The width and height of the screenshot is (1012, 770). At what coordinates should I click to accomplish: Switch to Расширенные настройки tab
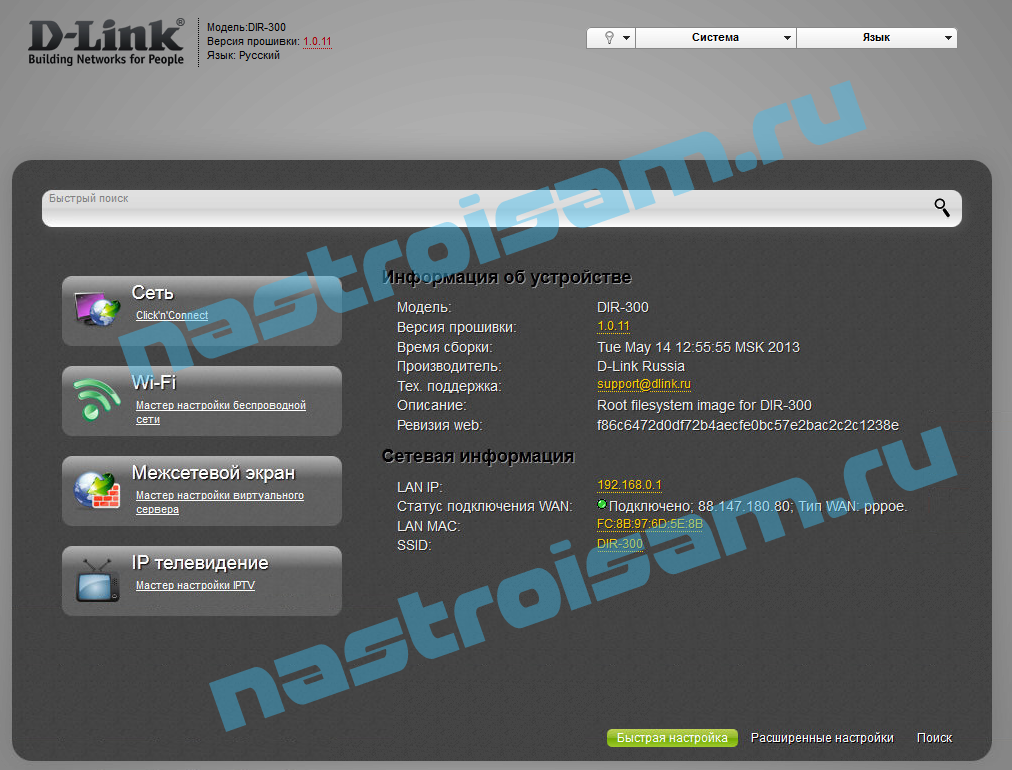822,738
